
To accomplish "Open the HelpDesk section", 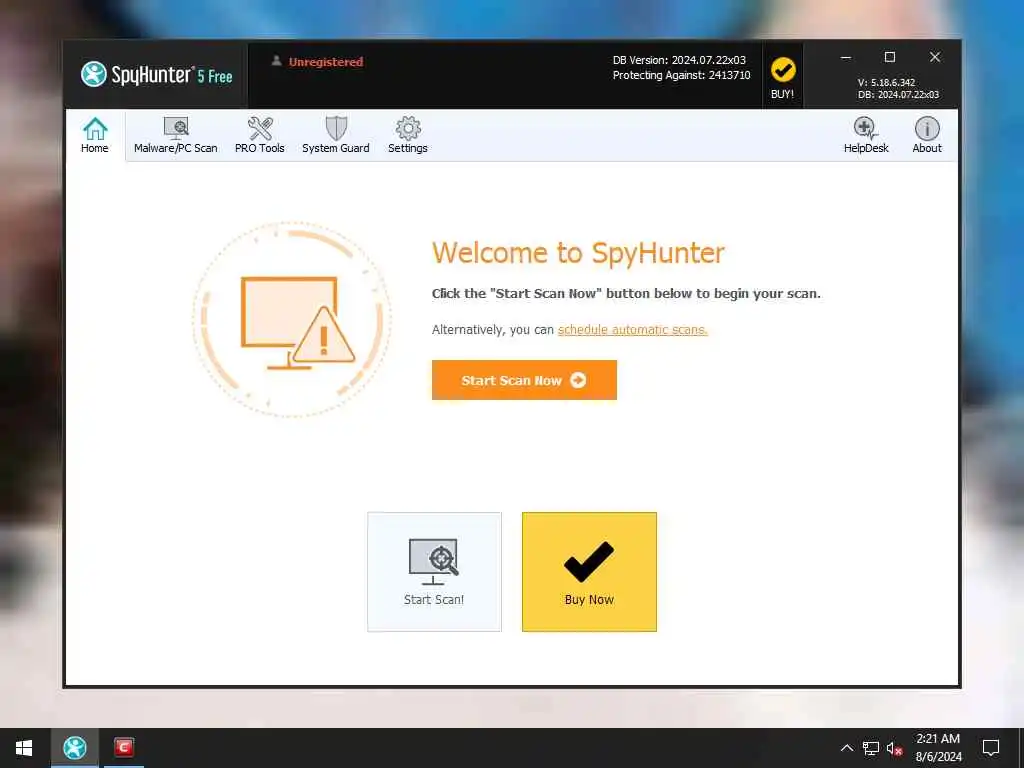I will tap(866, 135).
